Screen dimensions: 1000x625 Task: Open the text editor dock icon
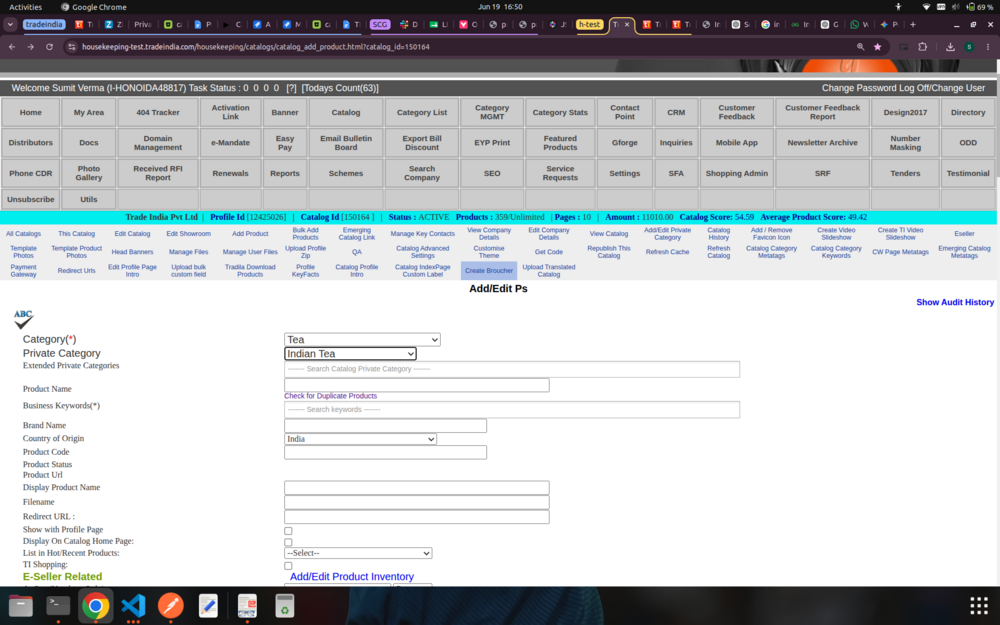click(x=209, y=605)
